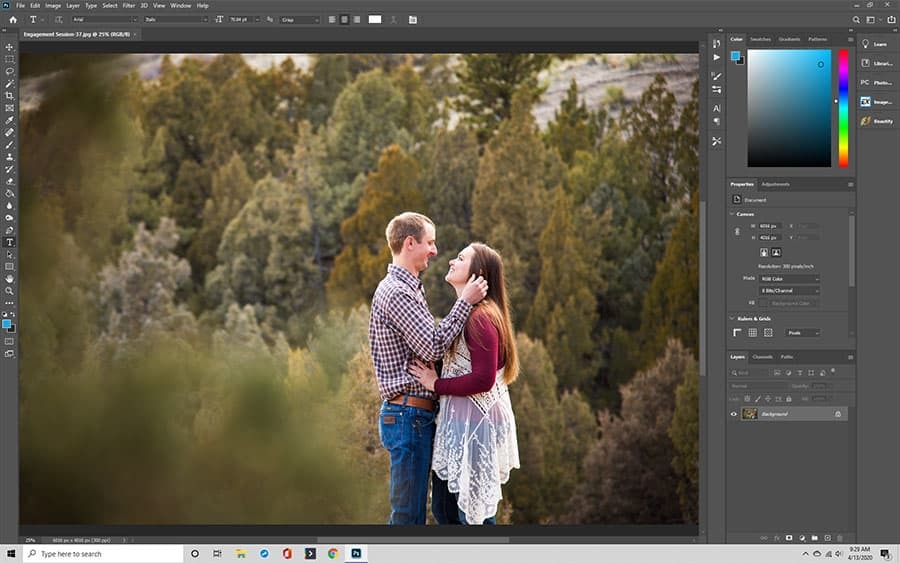This screenshot has height=563, width=900.
Task: Toggle the rulers icon under Rulers & Grids
Action: [738, 332]
